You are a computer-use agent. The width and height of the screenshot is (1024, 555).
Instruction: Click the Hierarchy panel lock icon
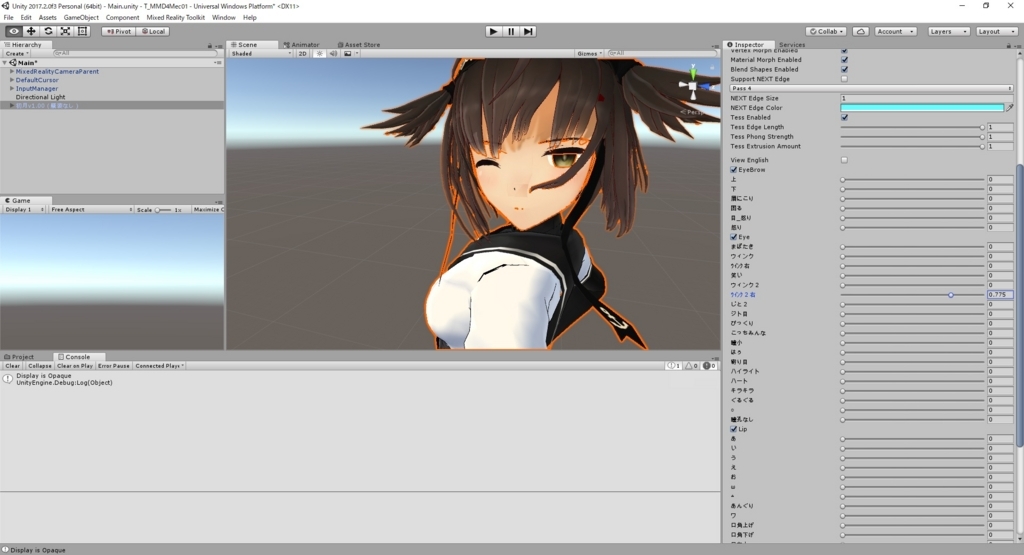click(210, 45)
